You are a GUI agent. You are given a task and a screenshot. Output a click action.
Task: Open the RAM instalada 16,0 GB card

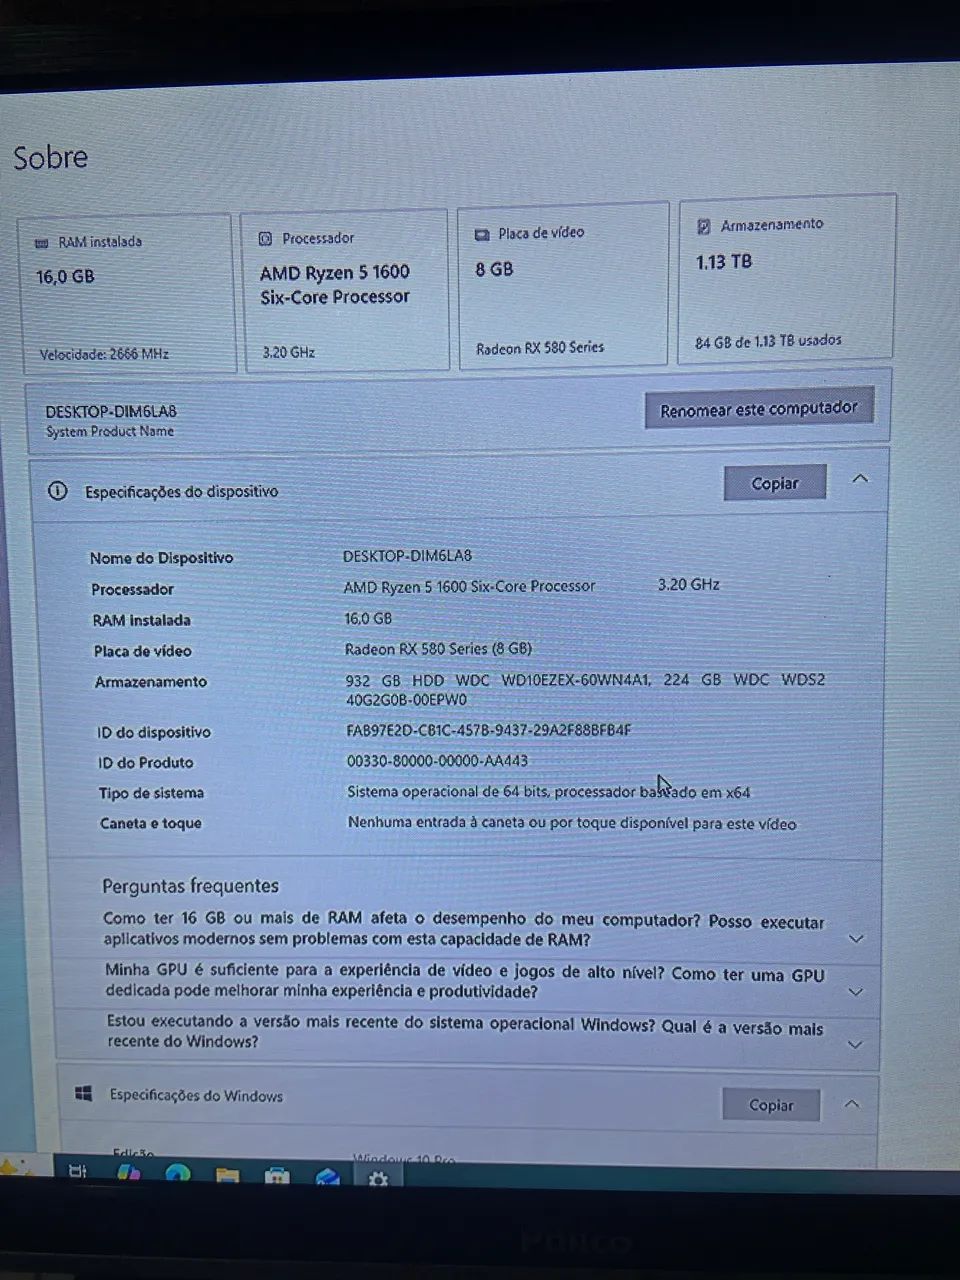click(x=126, y=293)
